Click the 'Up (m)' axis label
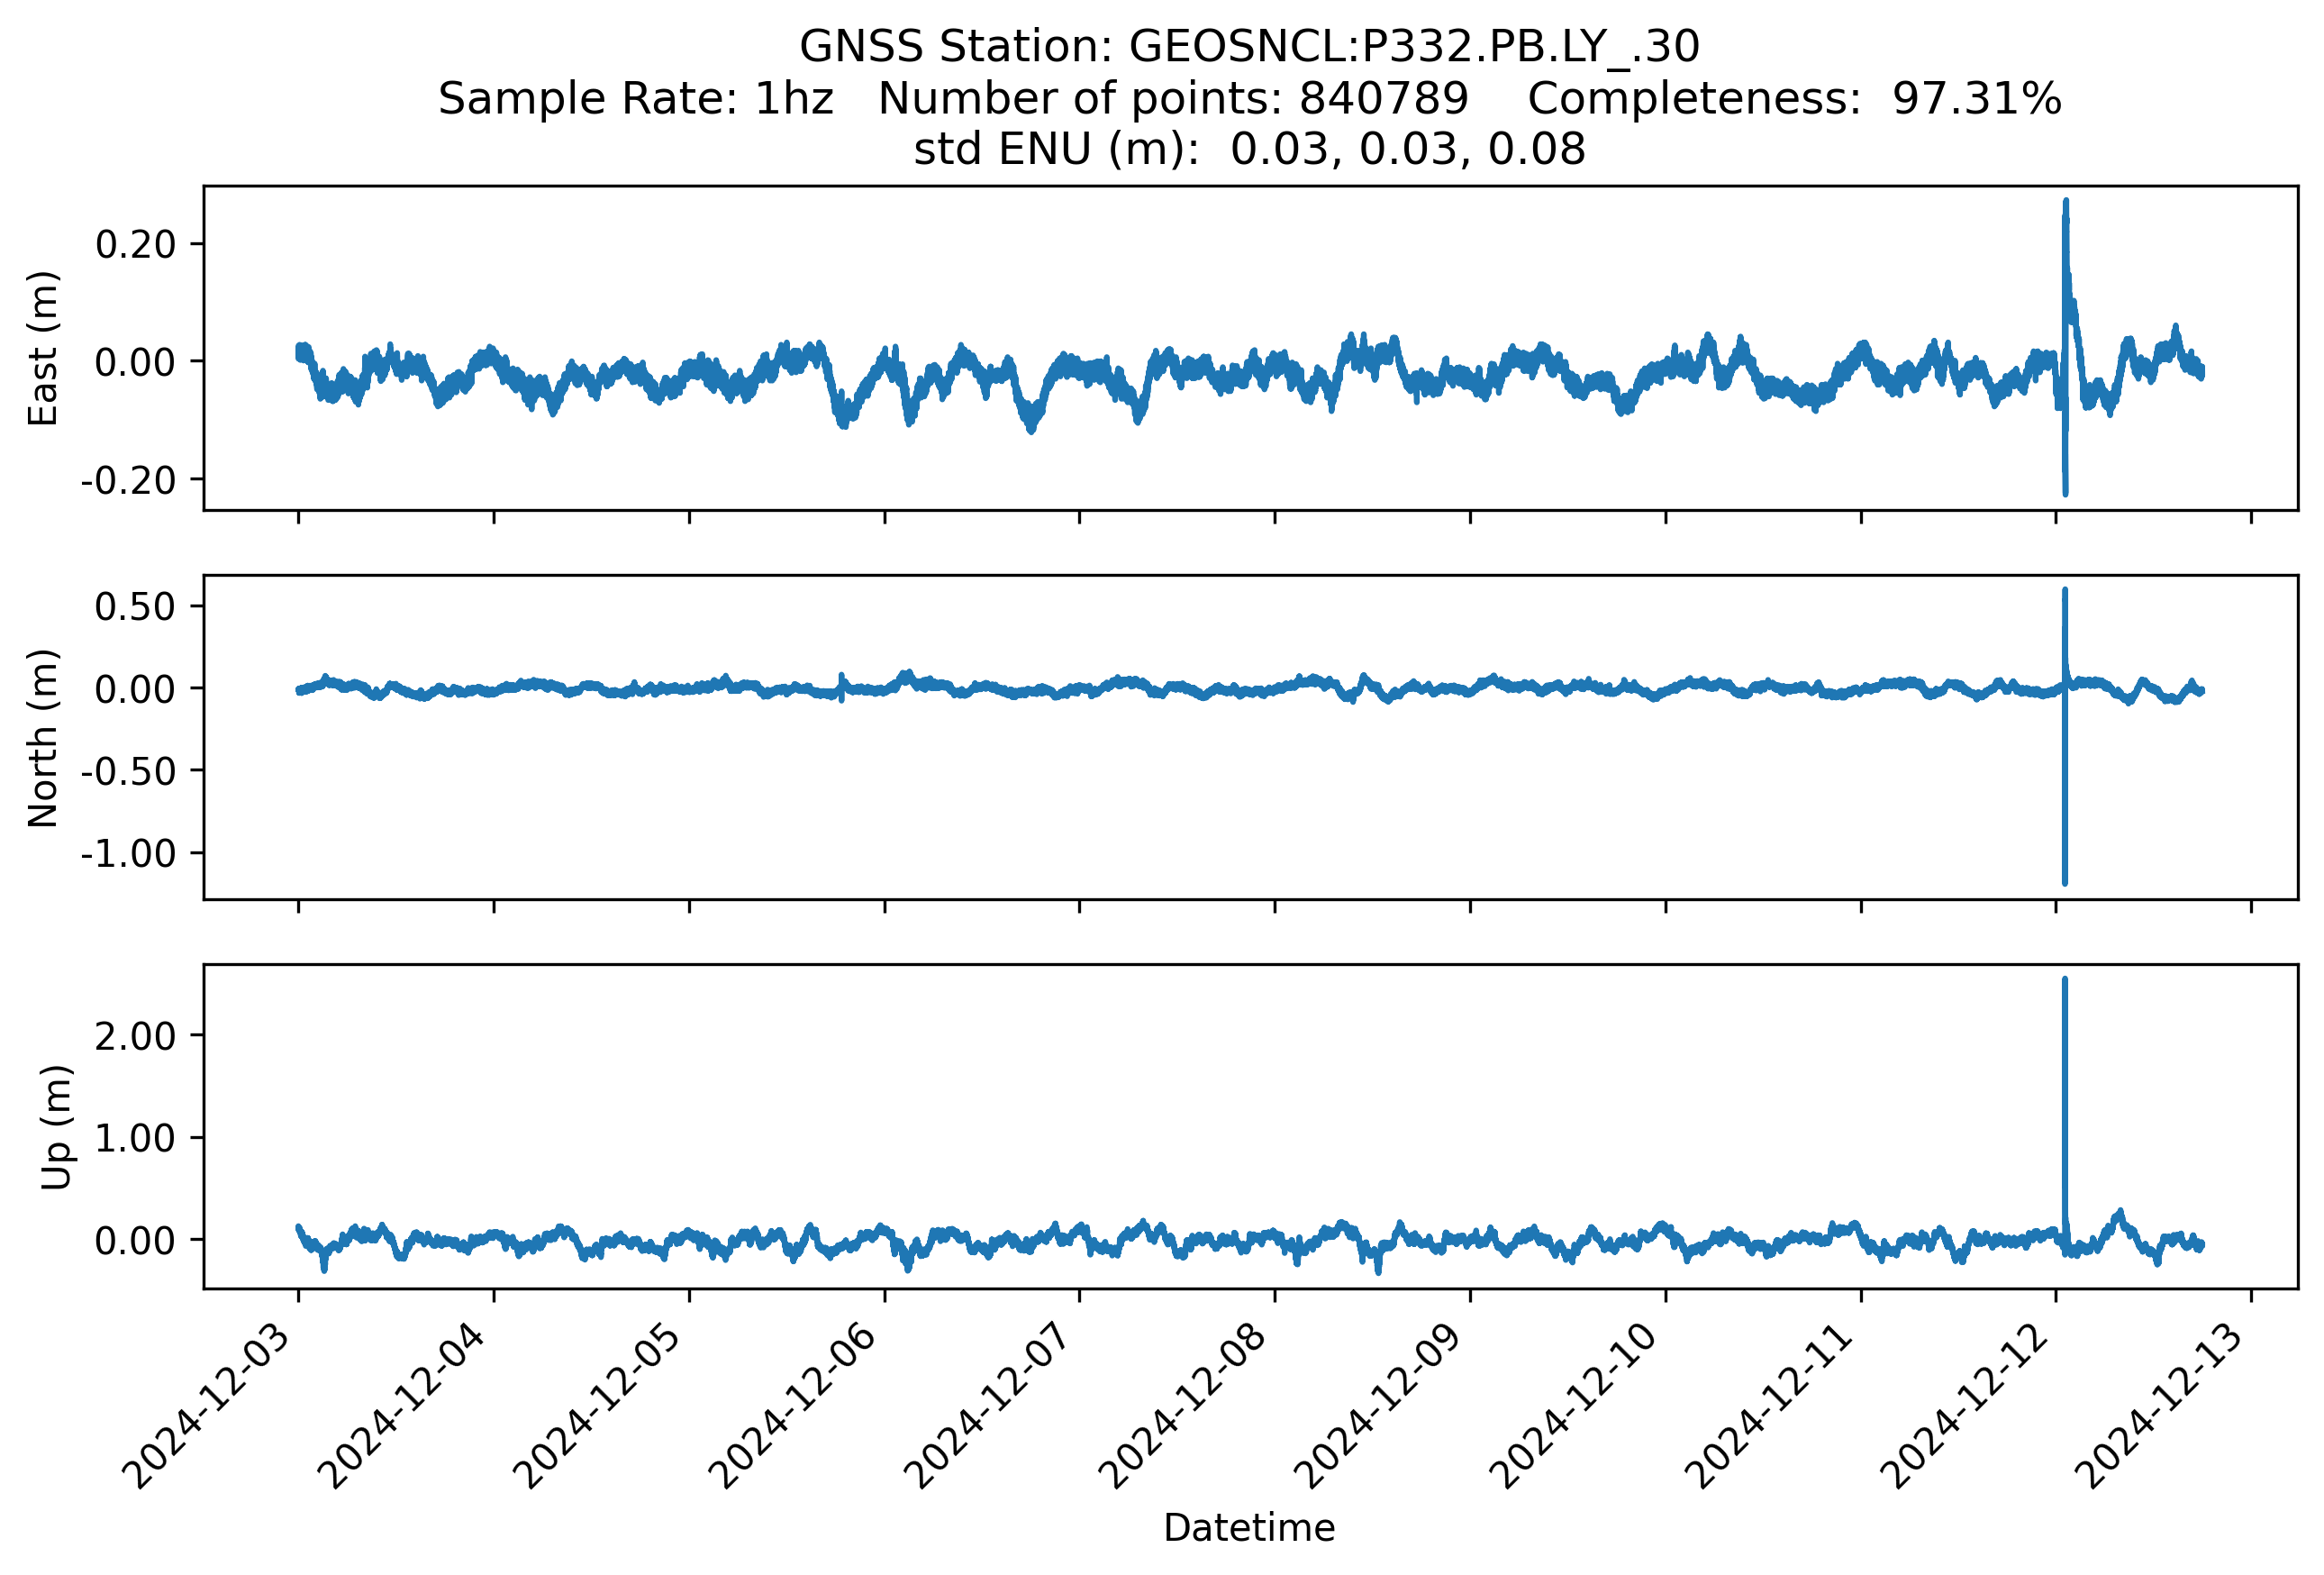Screen dimensions: 2324x1575 [56, 1127]
